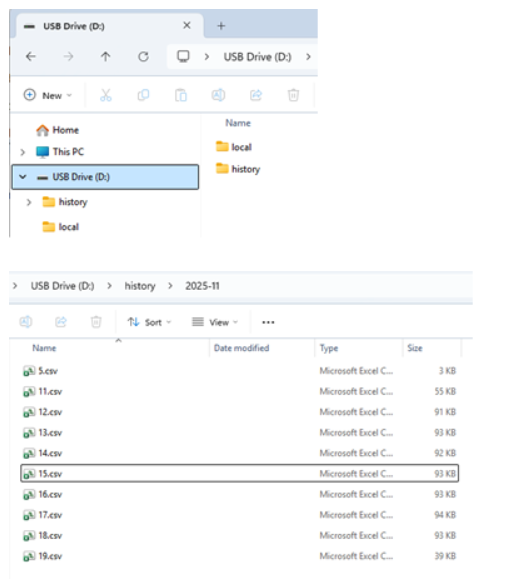Image resolution: width=526 pixels, height=585 pixels.
Task: Open the New item dropdown
Action: pyautogui.click(x=48, y=96)
